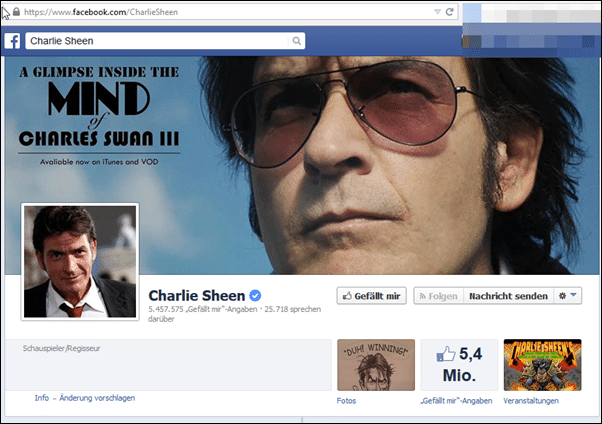Screen dimensions: 602x424
Task: Click the Facebook logo home icon
Action: [12, 41]
